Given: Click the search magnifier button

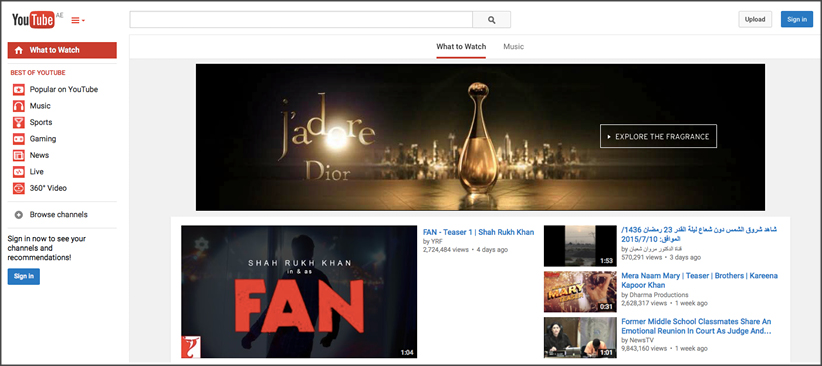Looking at the screenshot, I should [491, 20].
